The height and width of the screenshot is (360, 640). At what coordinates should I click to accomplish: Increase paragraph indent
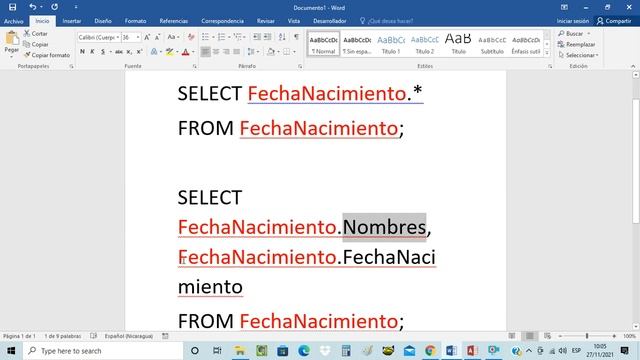(x=267, y=37)
